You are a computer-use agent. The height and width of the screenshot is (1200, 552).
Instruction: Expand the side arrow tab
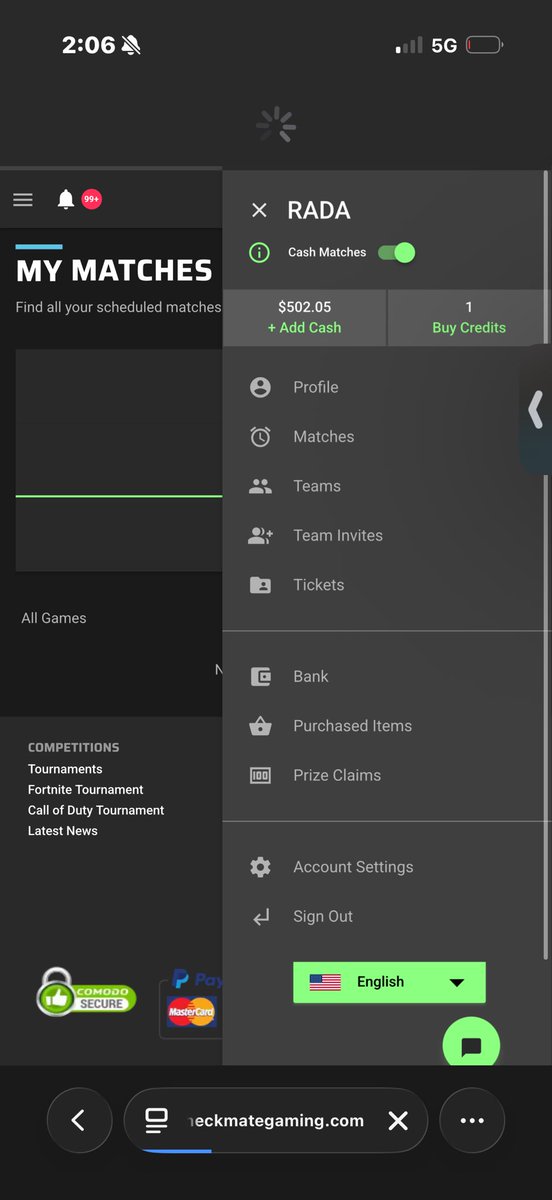click(x=536, y=409)
